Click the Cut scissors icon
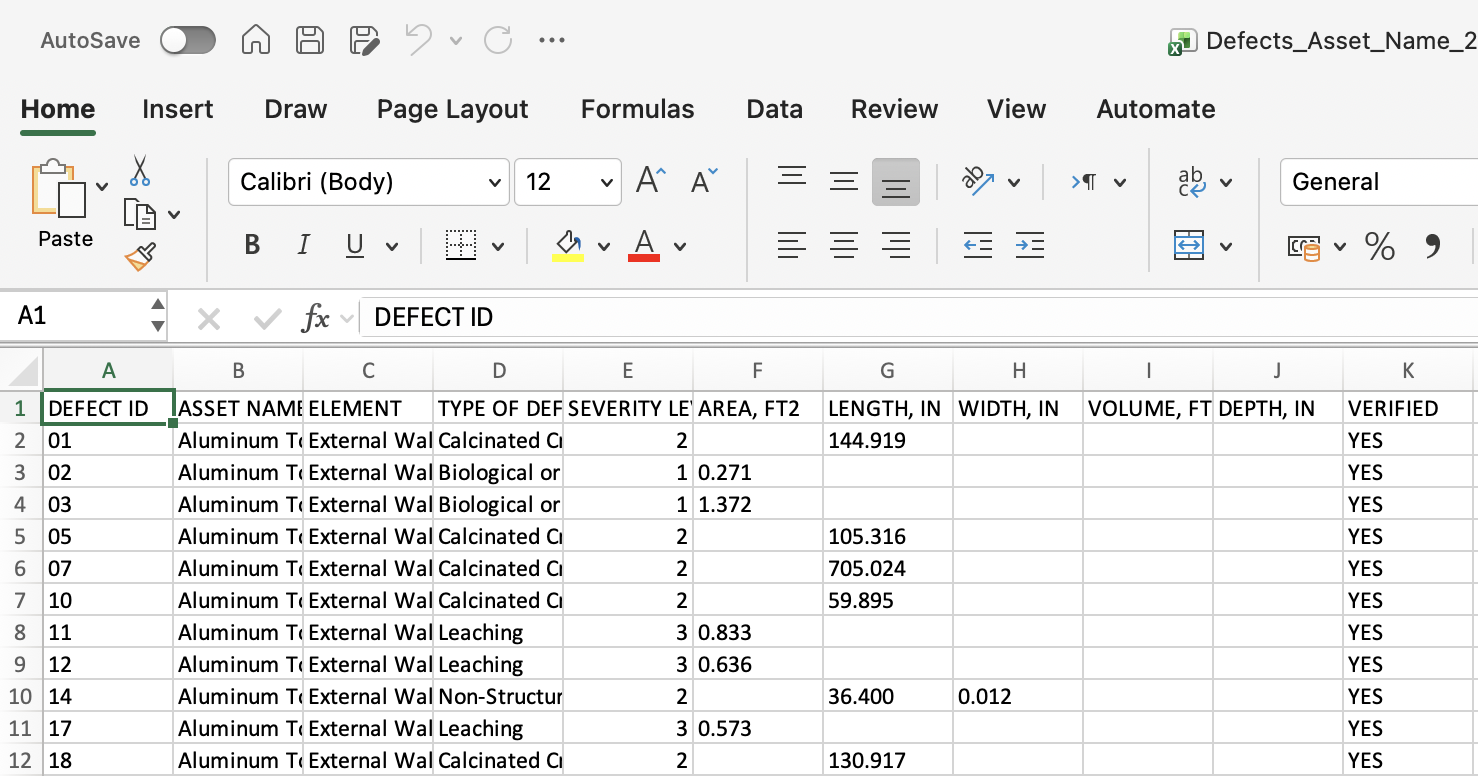The height and width of the screenshot is (776, 1478). [140, 171]
